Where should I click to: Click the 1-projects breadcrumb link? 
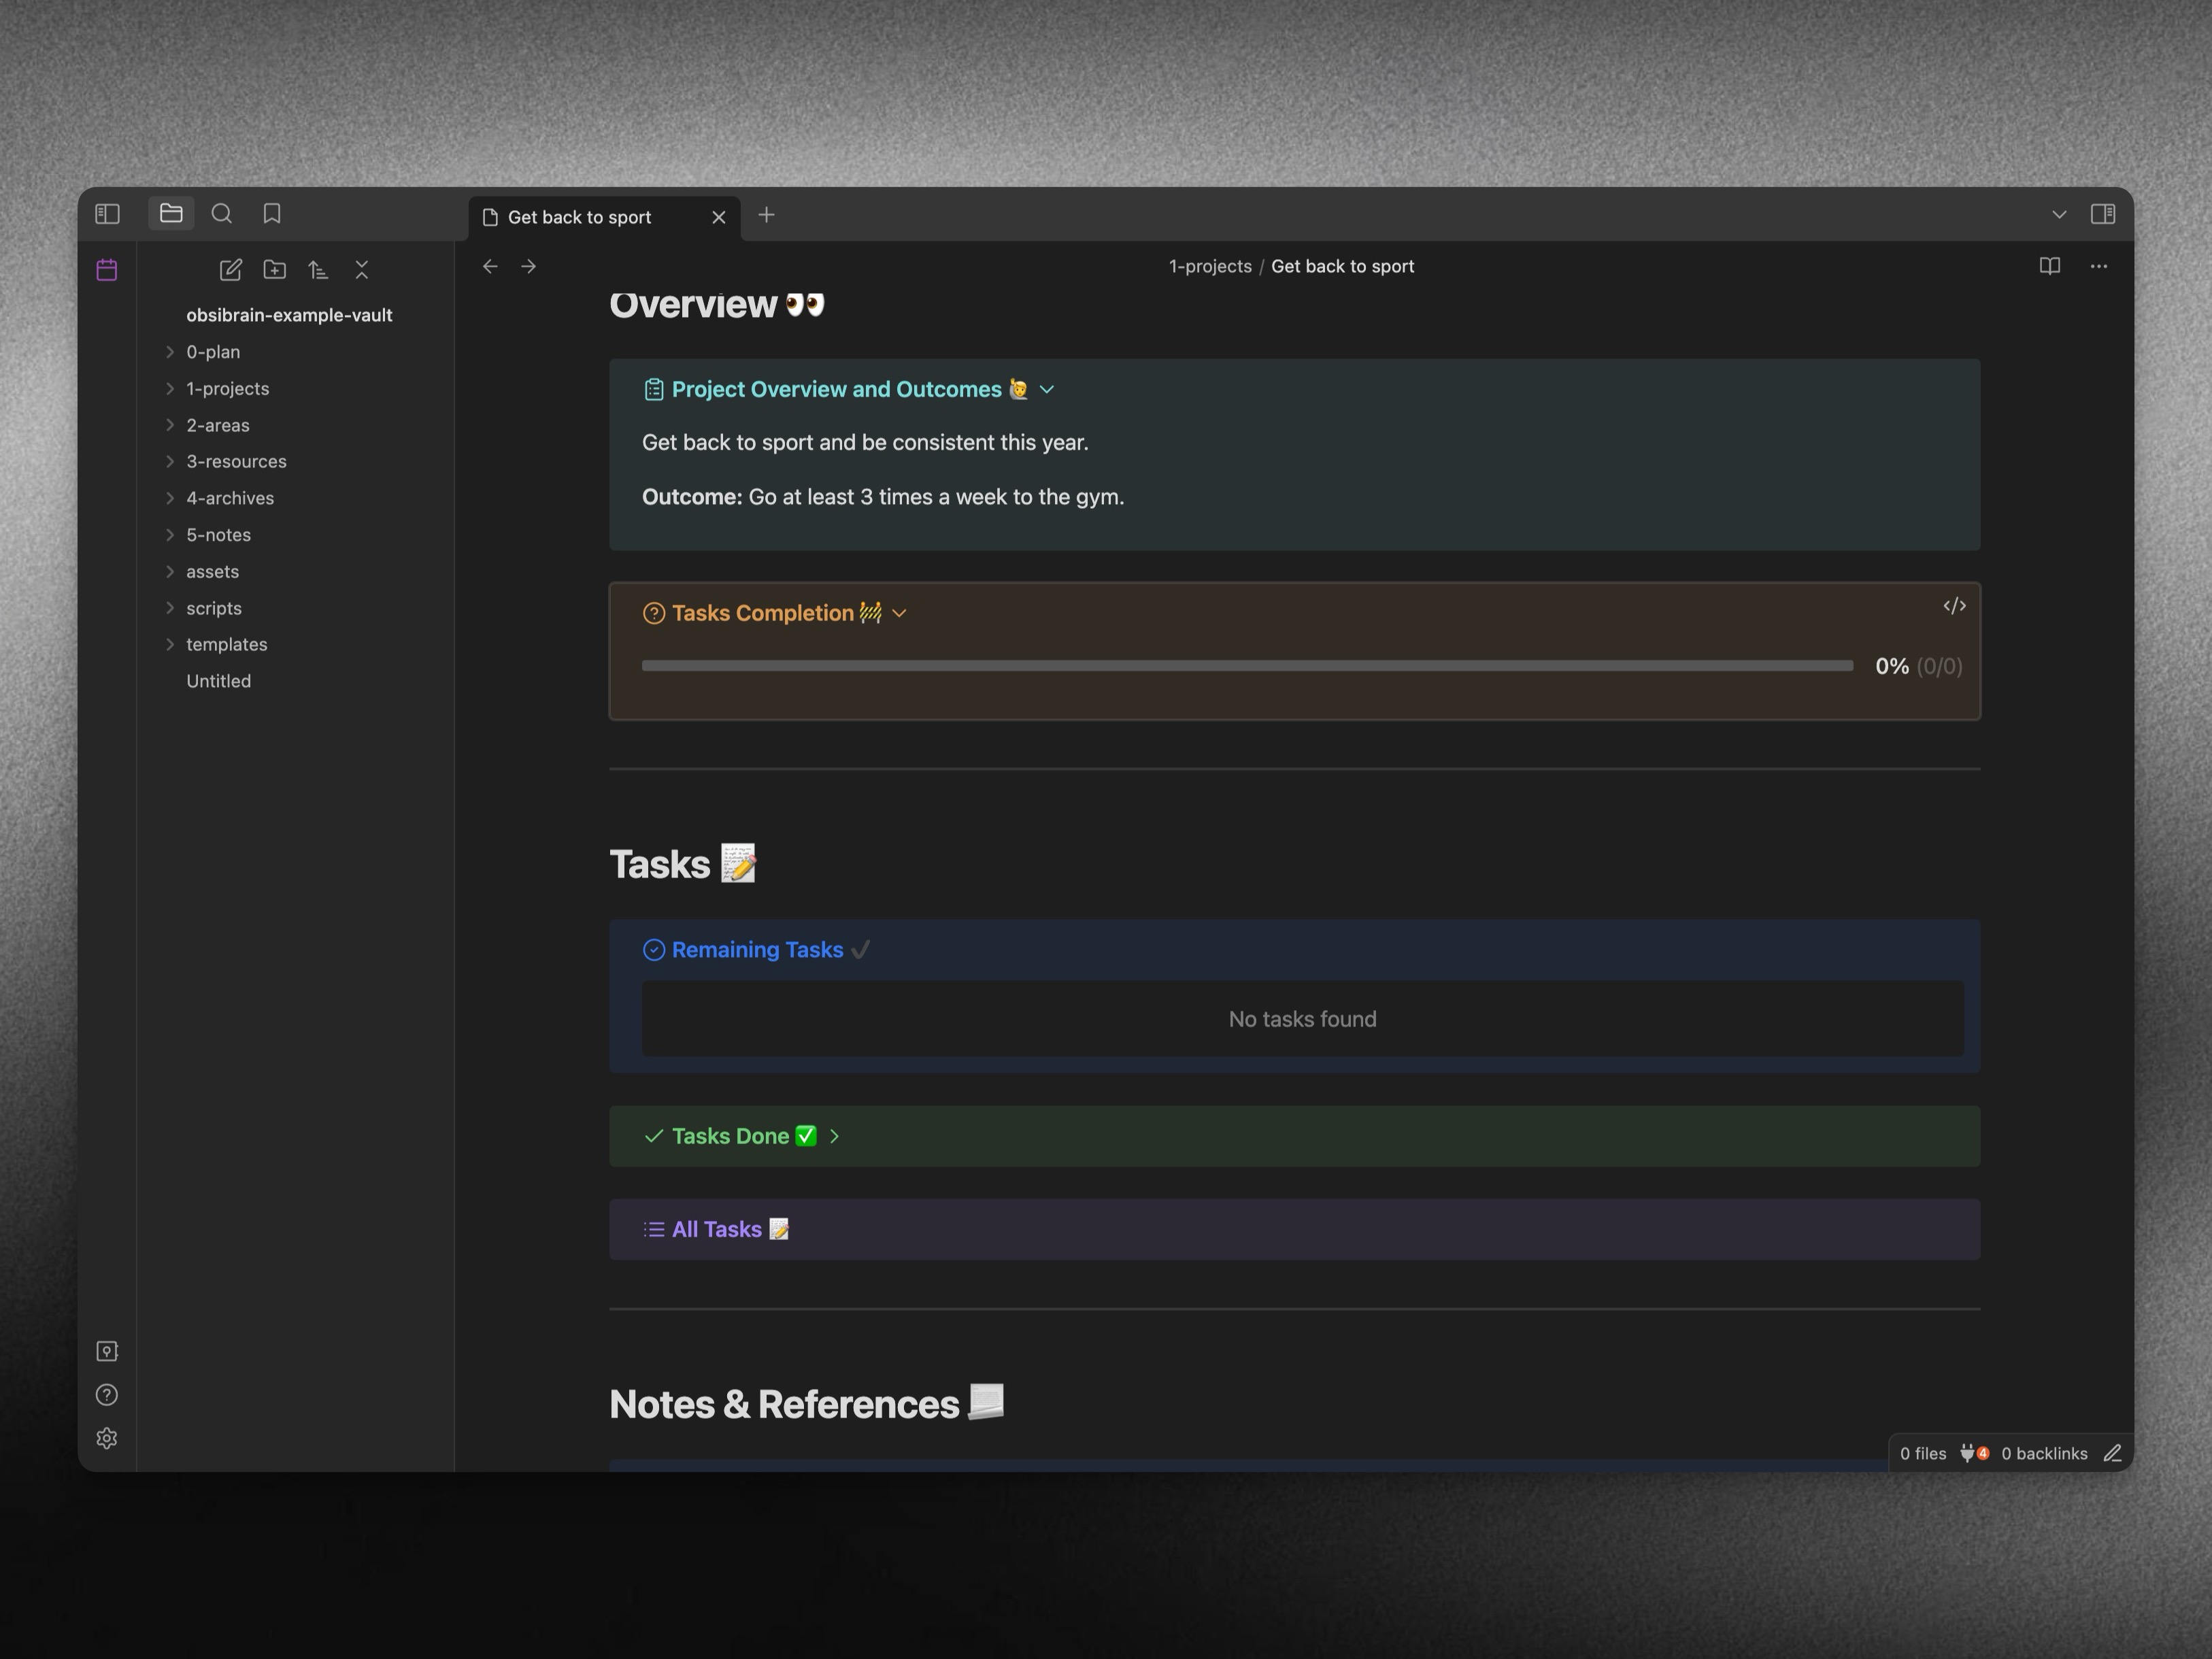1210,266
